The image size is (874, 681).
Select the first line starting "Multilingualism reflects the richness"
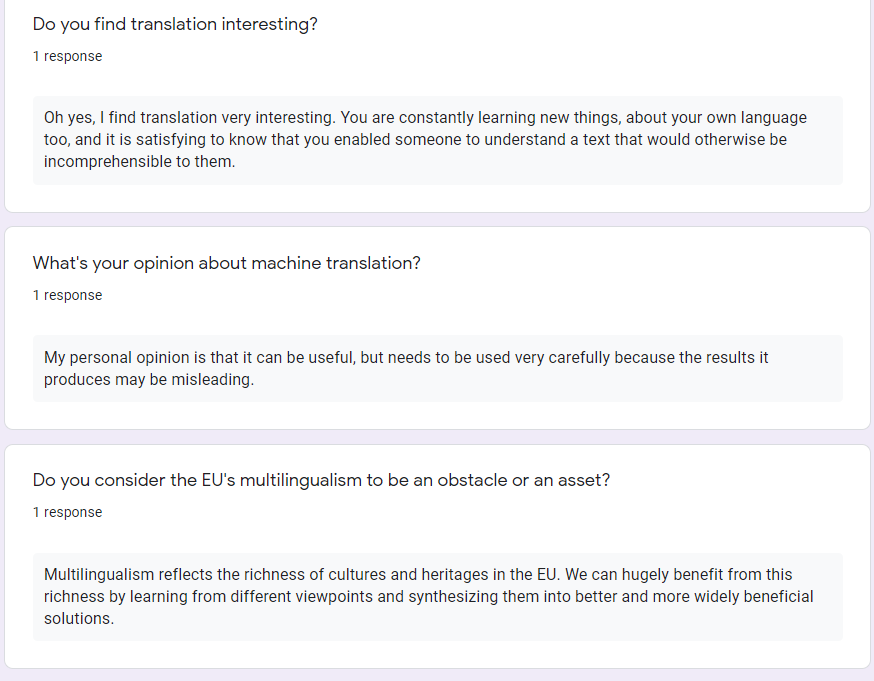(x=418, y=575)
